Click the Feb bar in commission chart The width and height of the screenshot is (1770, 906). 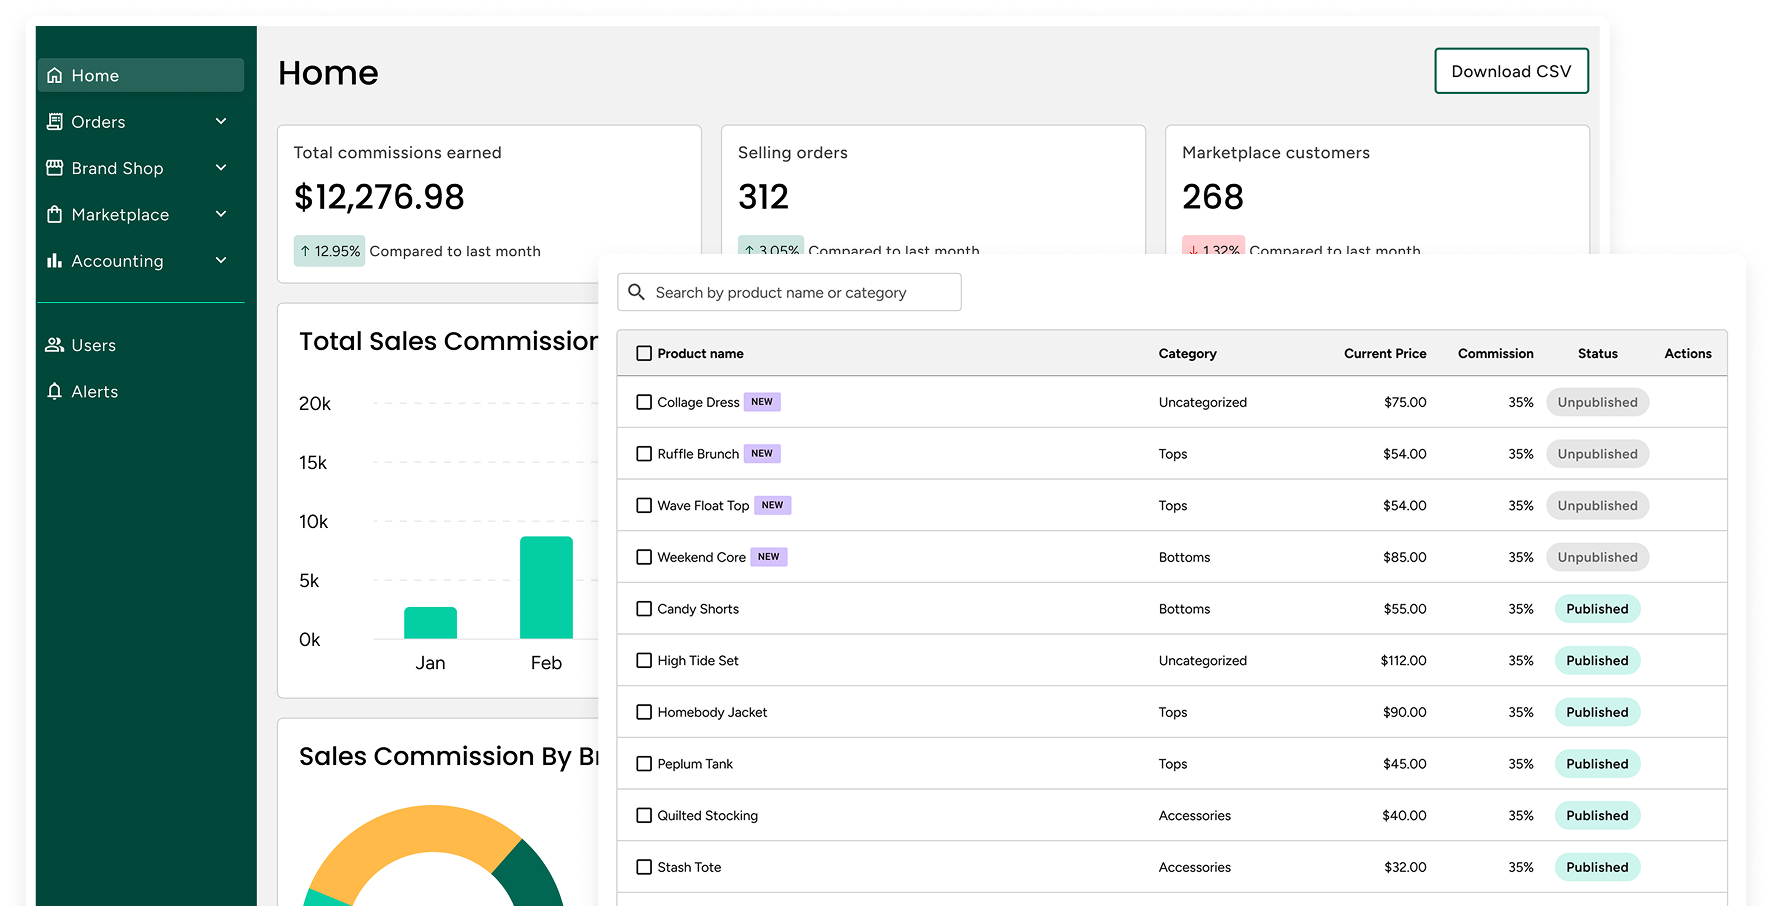click(546, 587)
